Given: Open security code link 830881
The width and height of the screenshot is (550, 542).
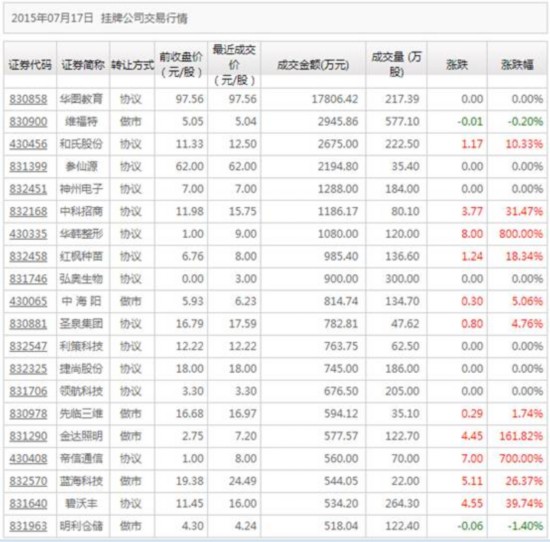Looking at the screenshot, I should [x=28, y=324].
